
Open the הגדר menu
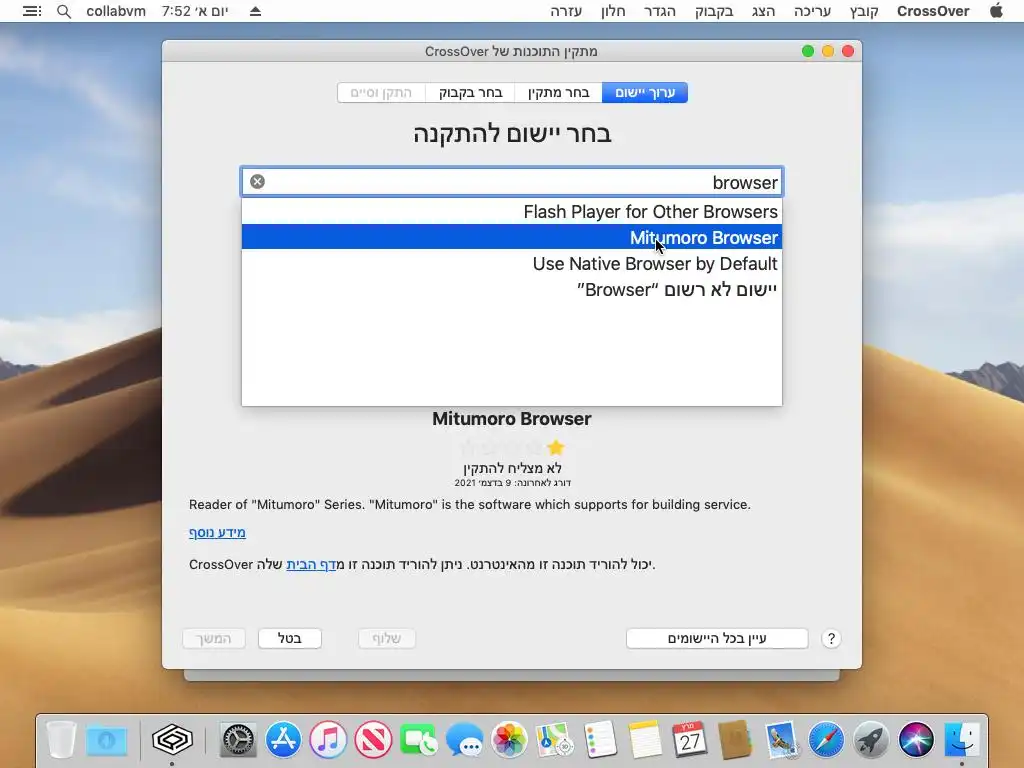pyautogui.click(x=660, y=11)
